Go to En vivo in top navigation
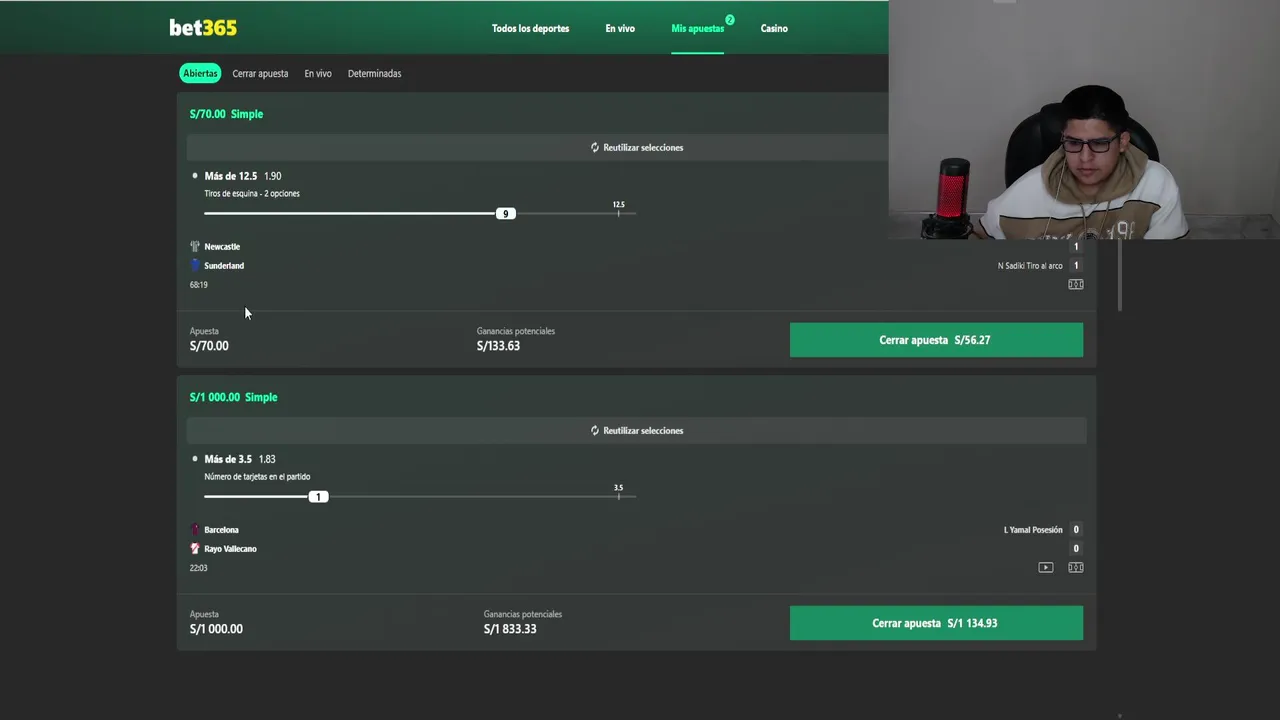This screenshot has height=720, width=1280. (620, 28)
